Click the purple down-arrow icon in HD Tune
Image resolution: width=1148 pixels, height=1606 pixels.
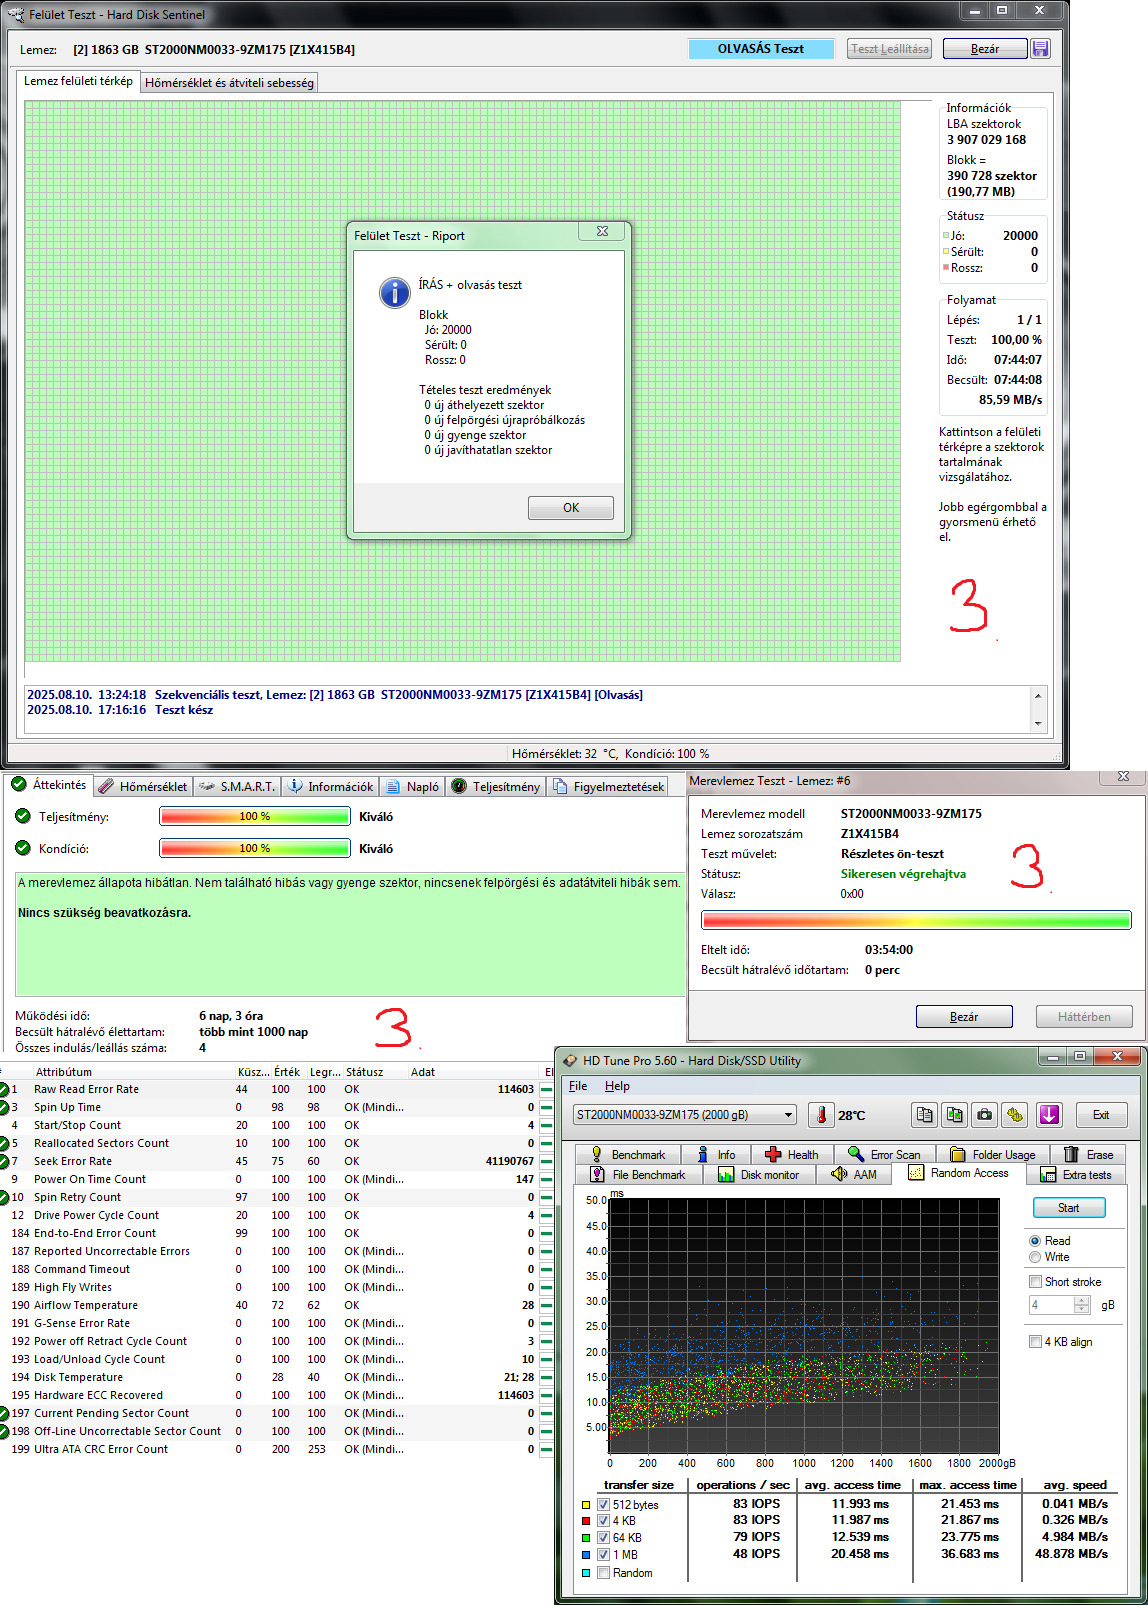[x=1049, y=1115]
